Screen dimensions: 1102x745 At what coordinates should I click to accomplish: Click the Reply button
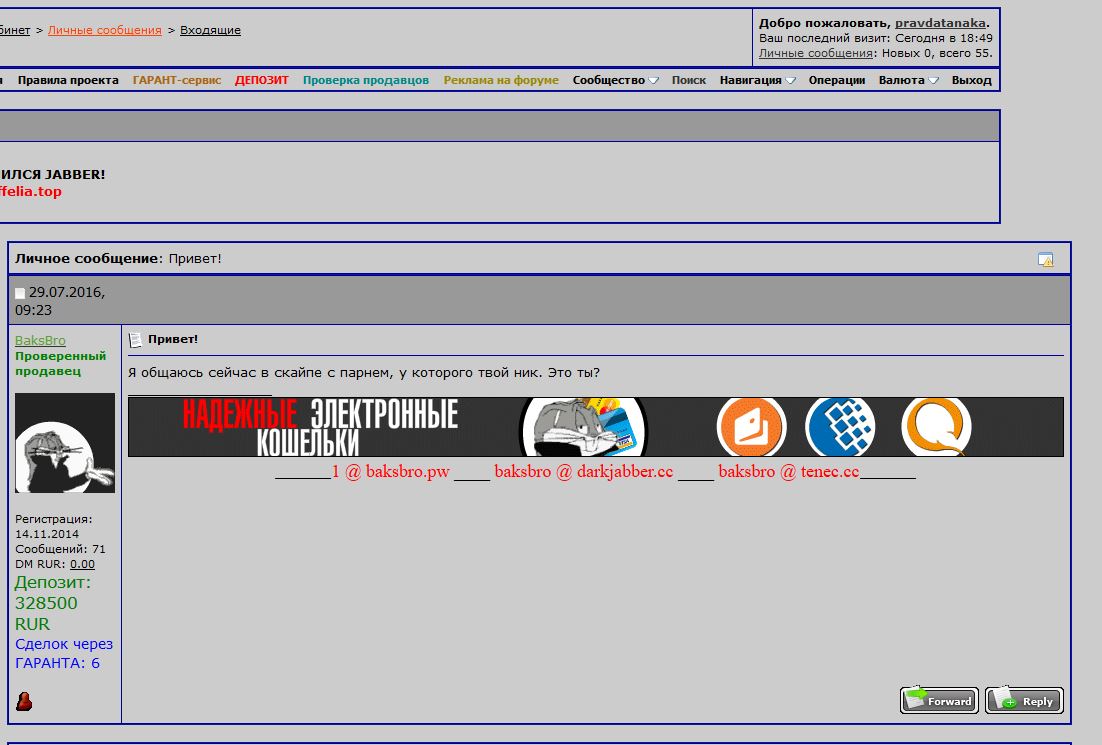click(1024, 700)
